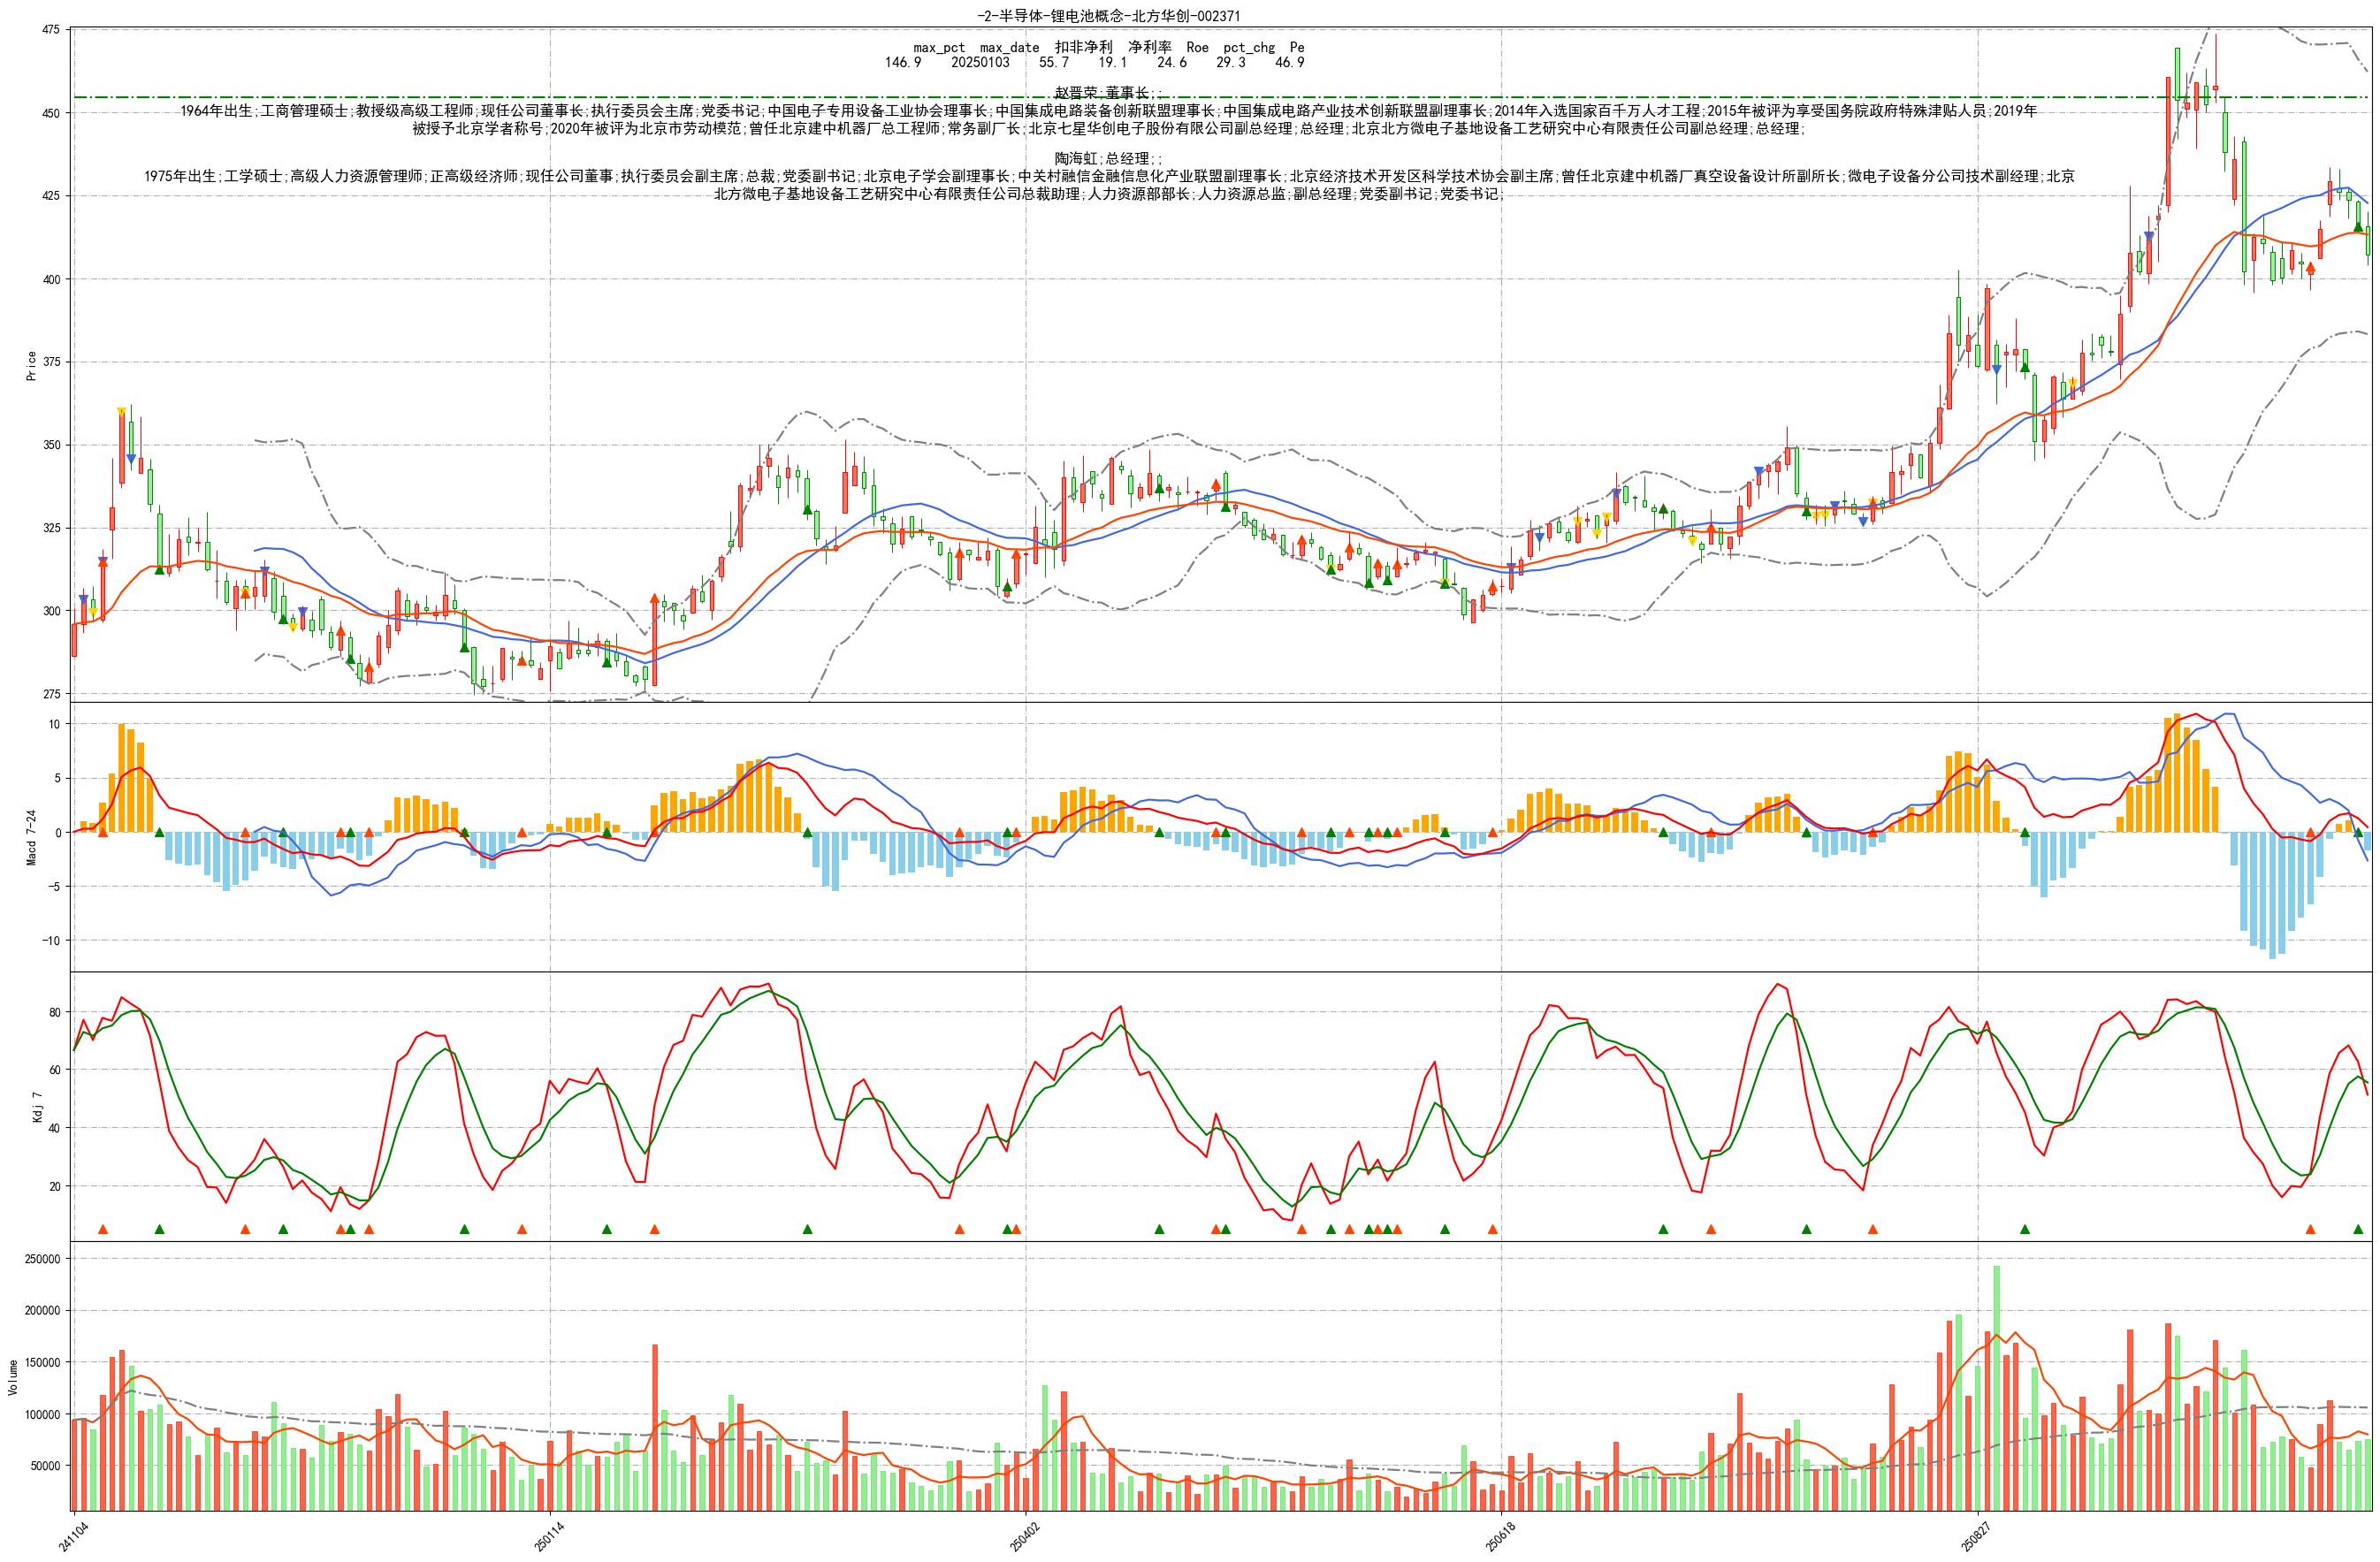Click the Volume axis label
2380x1562 pixels.
click(13, 1377)
